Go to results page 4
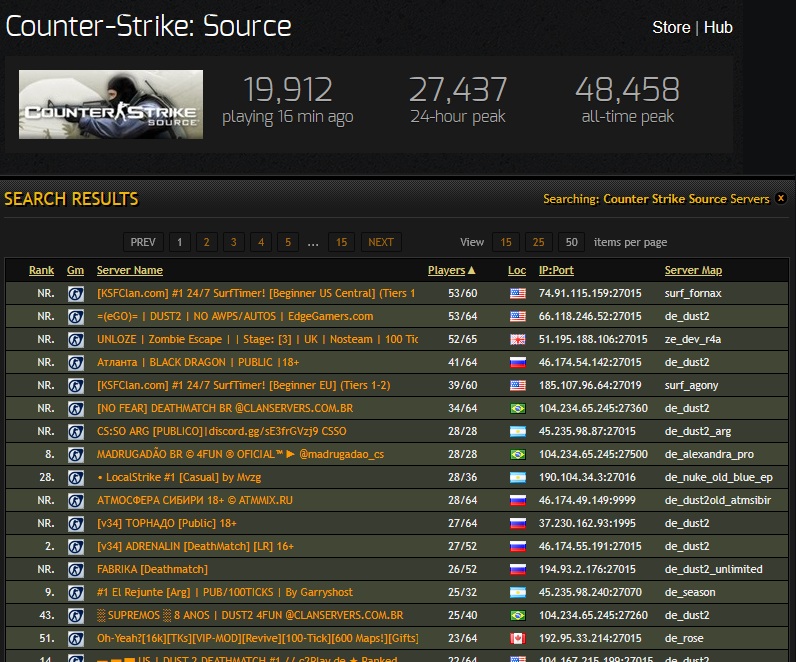Viewport: 796px width, 662px height. tap(261, 242)
